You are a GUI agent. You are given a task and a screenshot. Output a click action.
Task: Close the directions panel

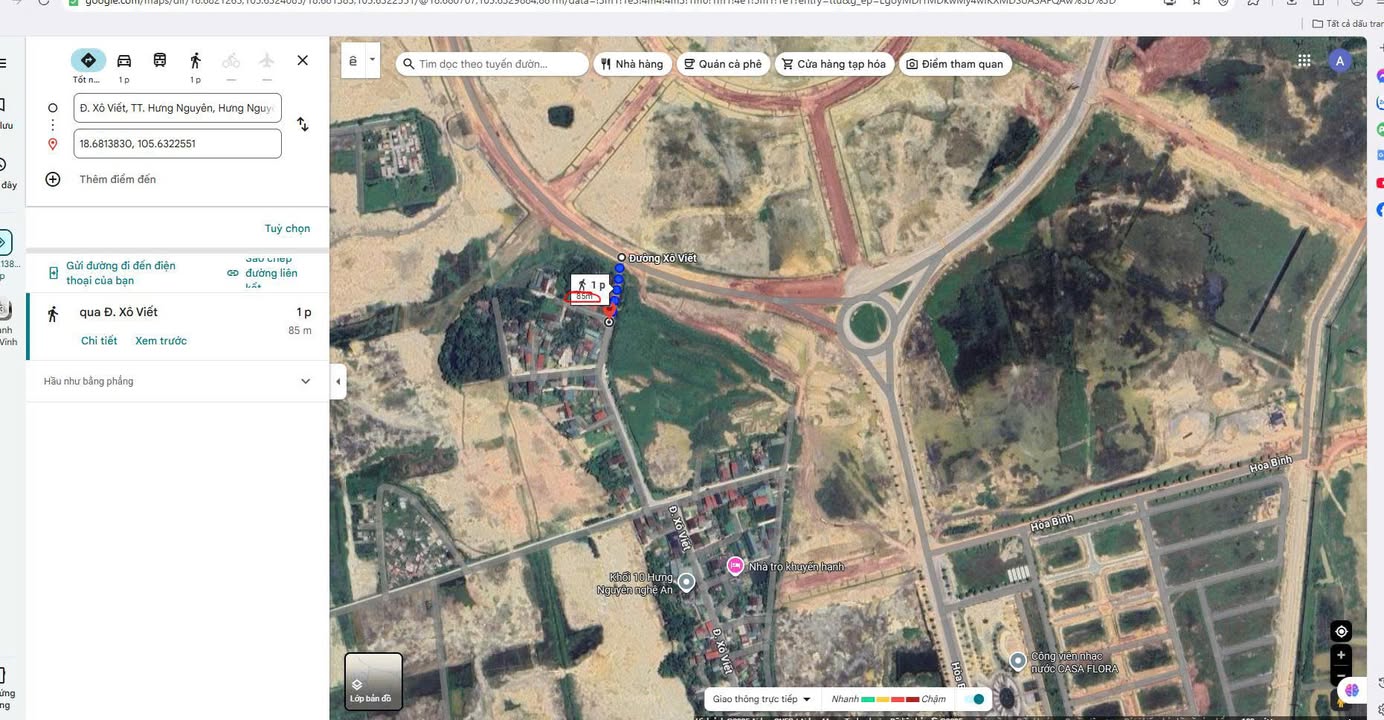302,61
